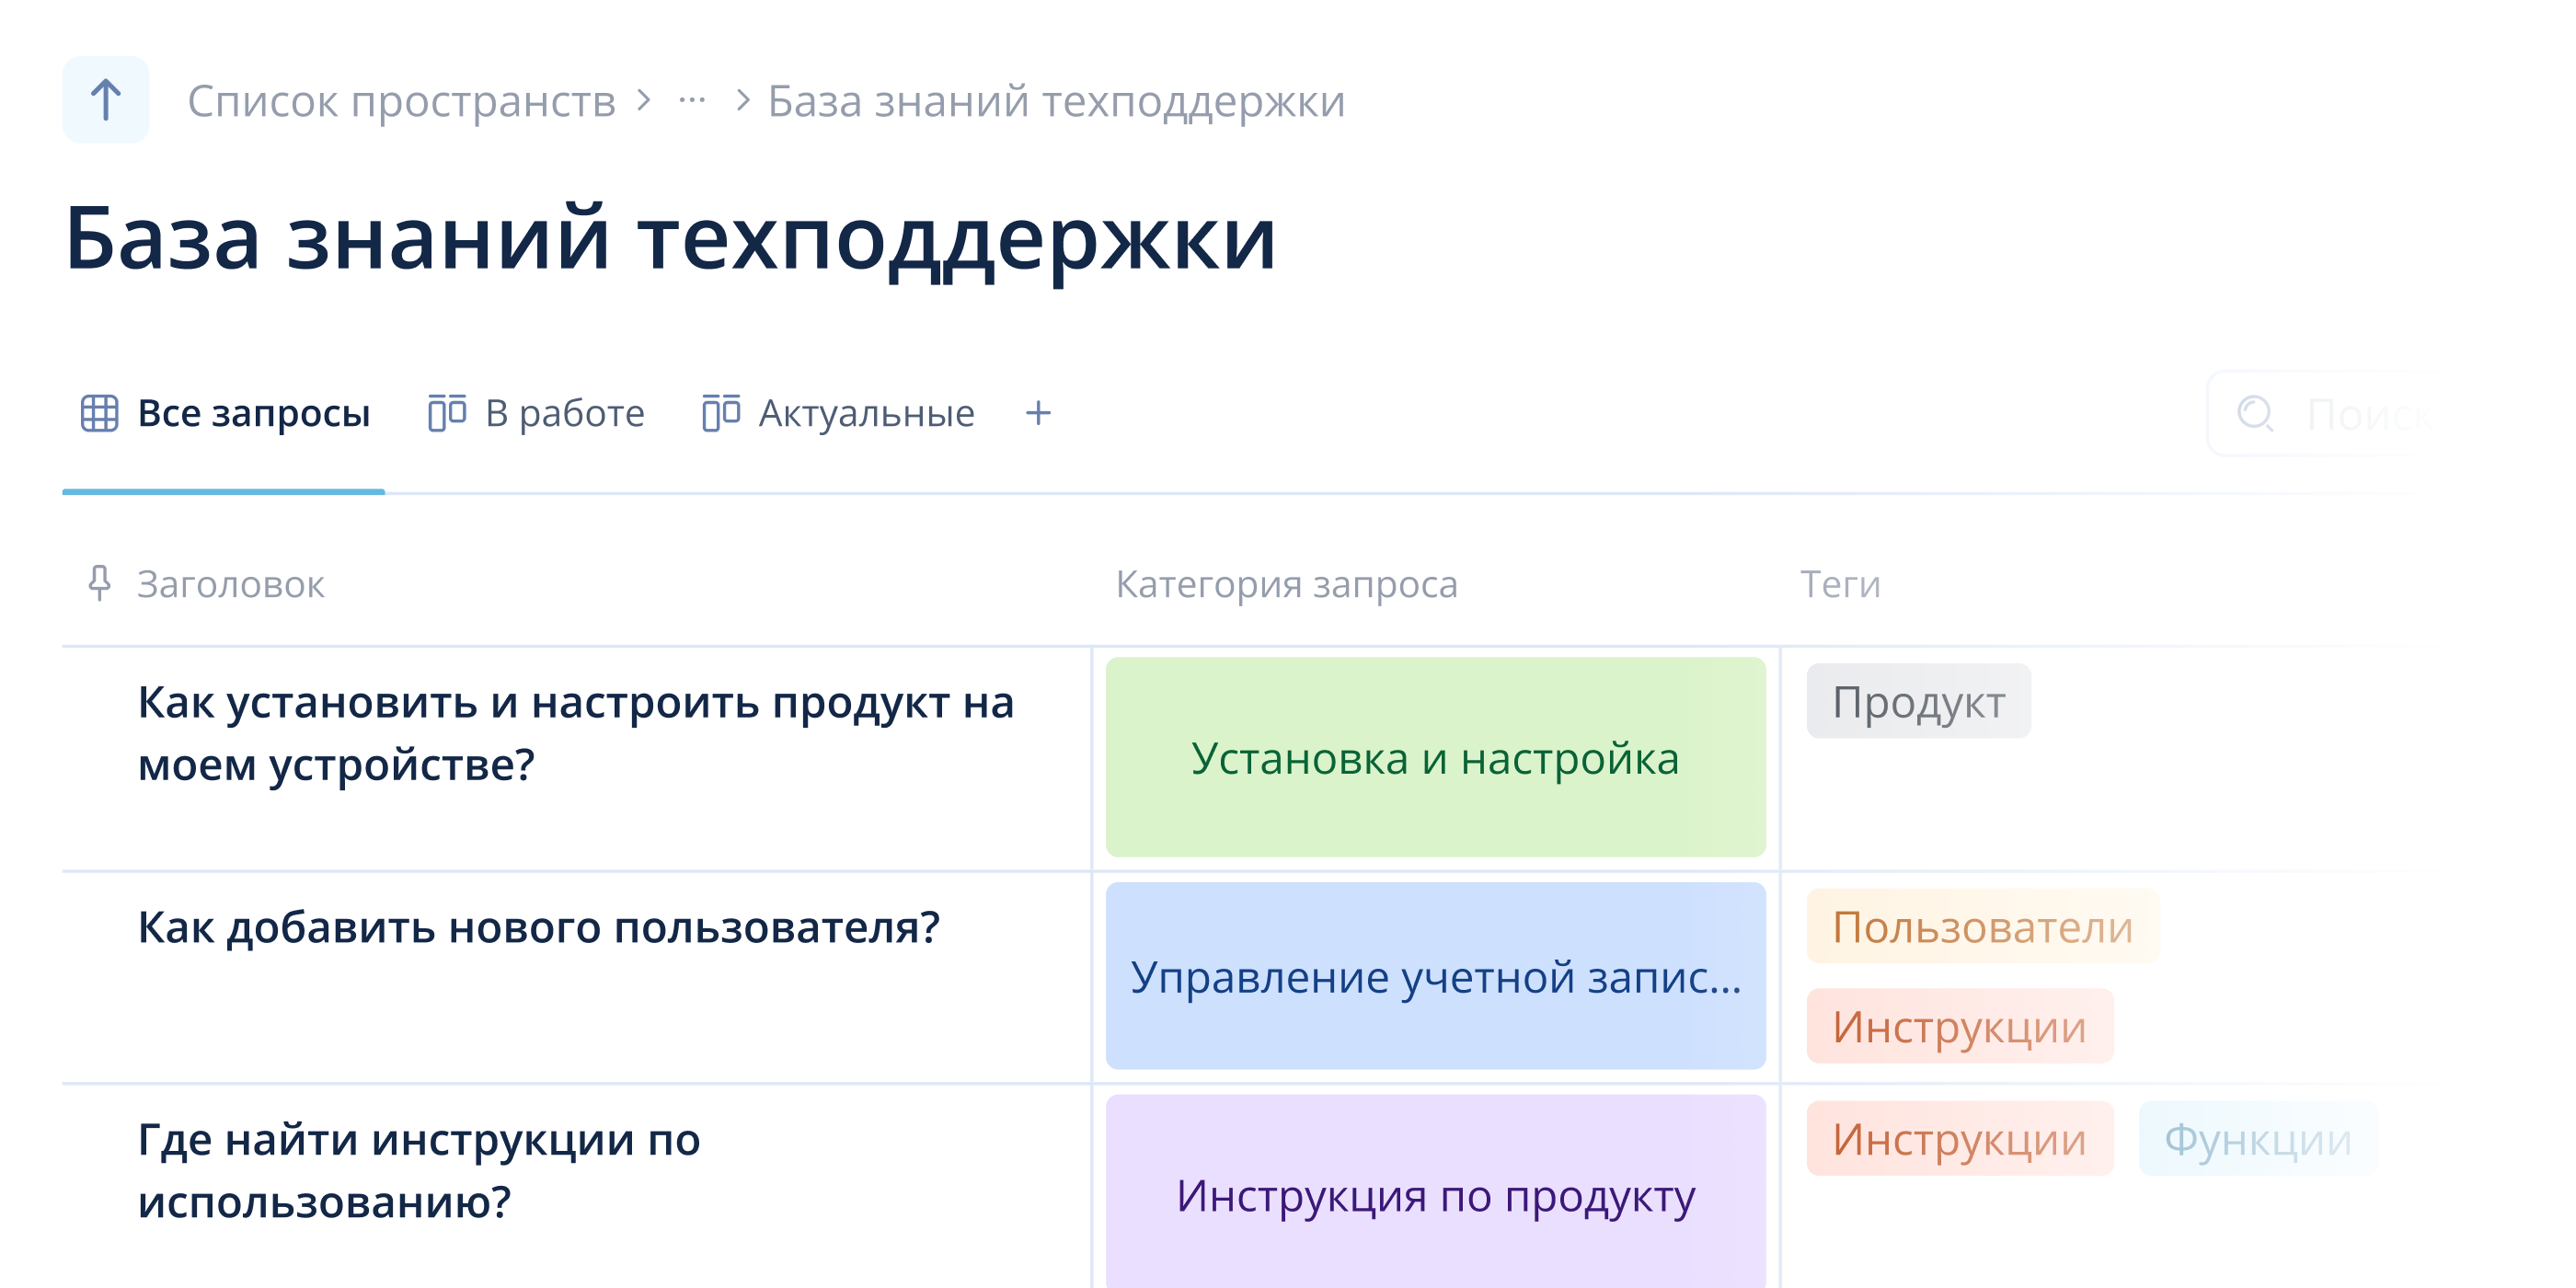Add a new view with the plus button
The height and width of the screenshot is (1288, 2576).
(x=1038, y=413)
